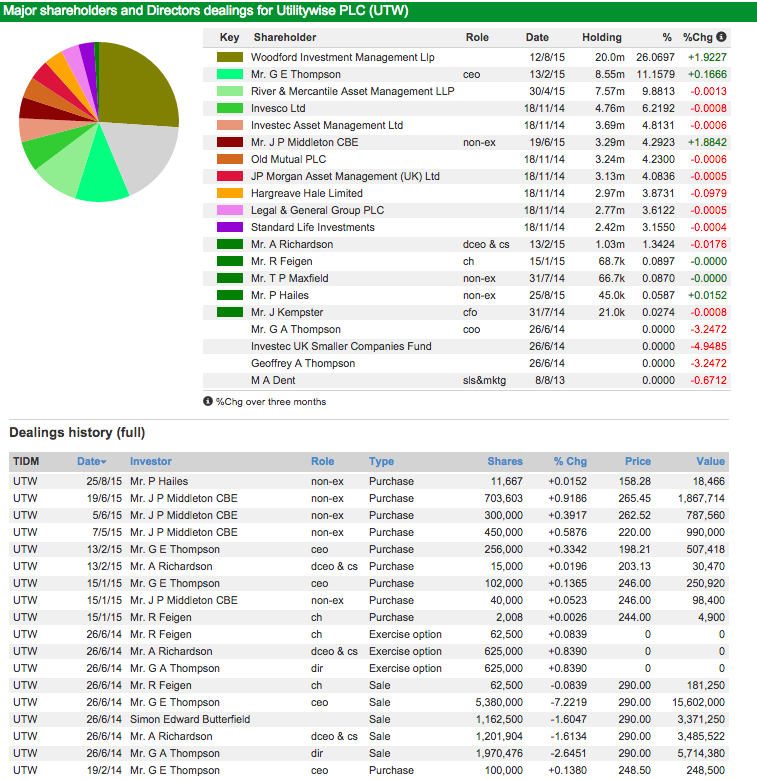Click 'Geoffrey A Thompson' shareholder name
This screenshot has width=757, height=780.
tap(303, 363)
